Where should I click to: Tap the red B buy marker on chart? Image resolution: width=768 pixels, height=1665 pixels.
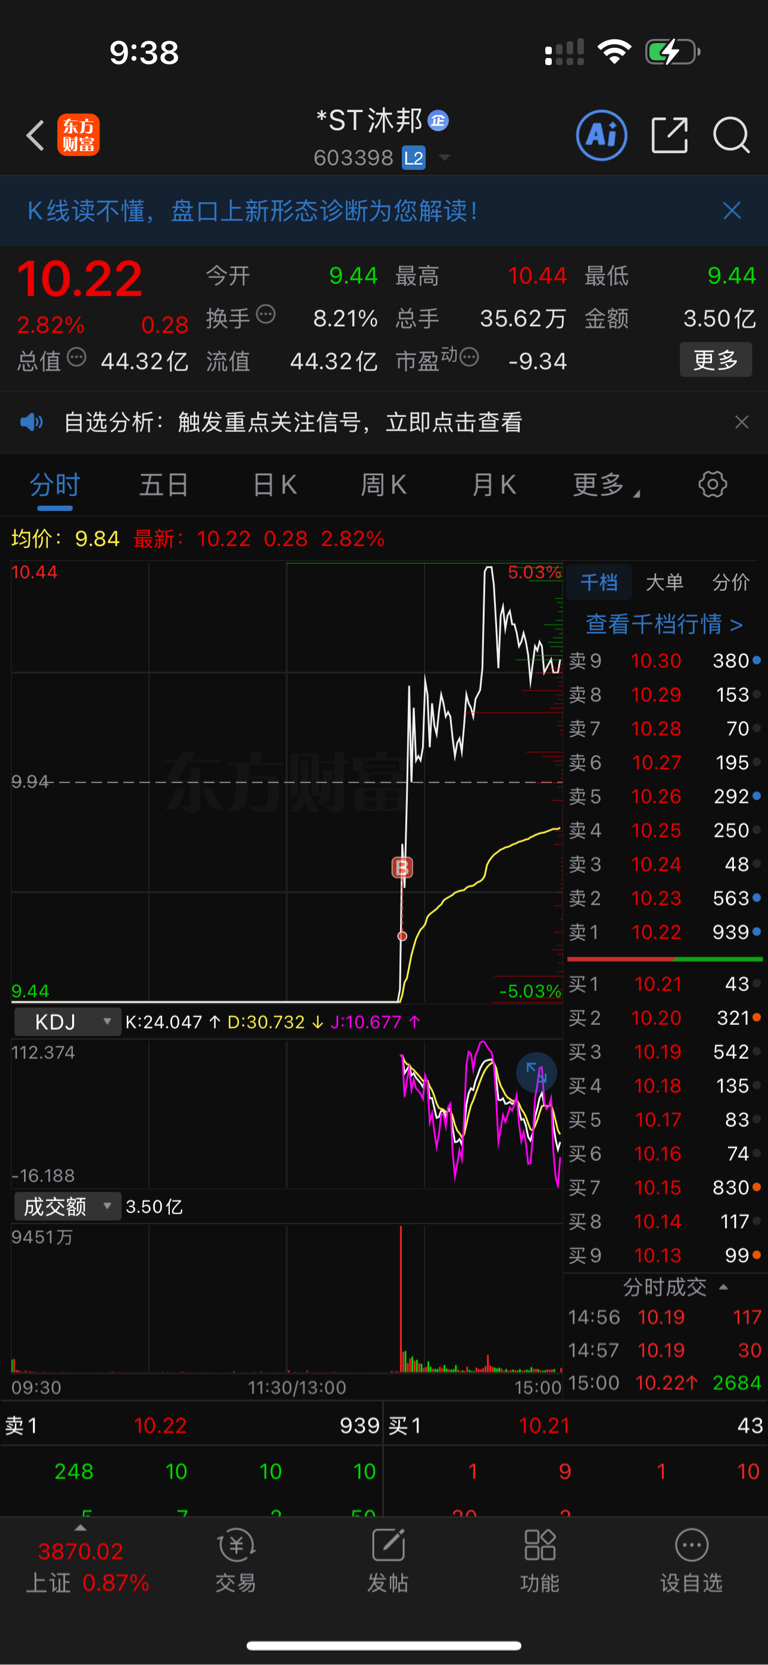[x=402, y=868]
